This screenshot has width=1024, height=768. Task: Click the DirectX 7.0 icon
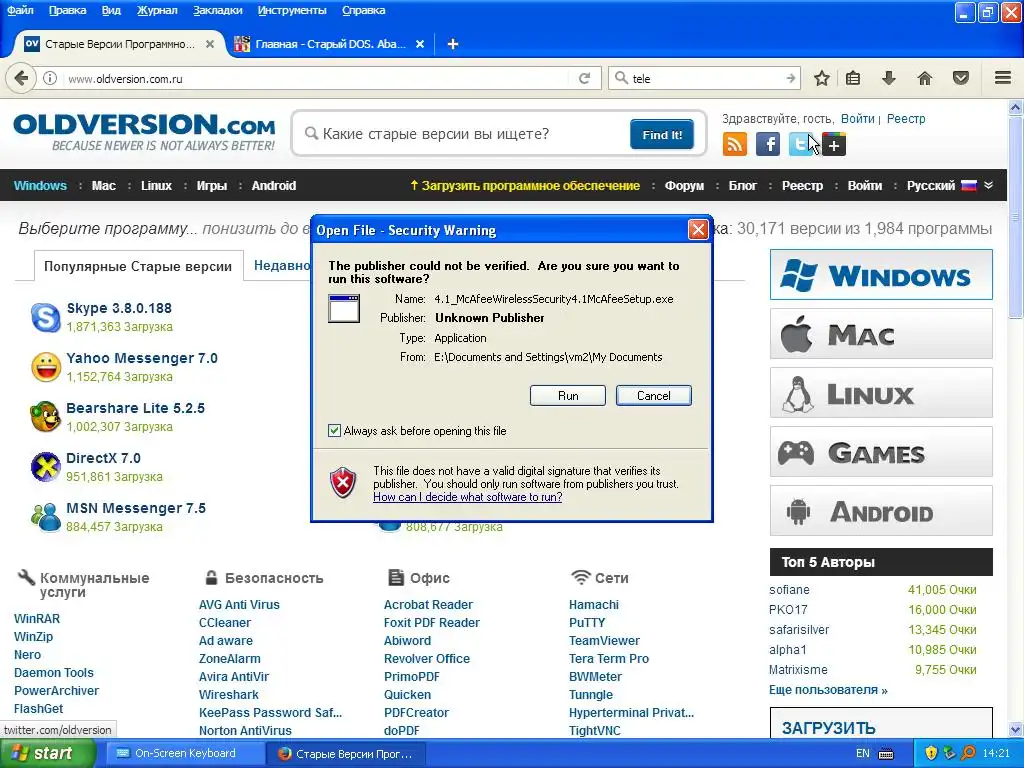click(x=46, y=467)
